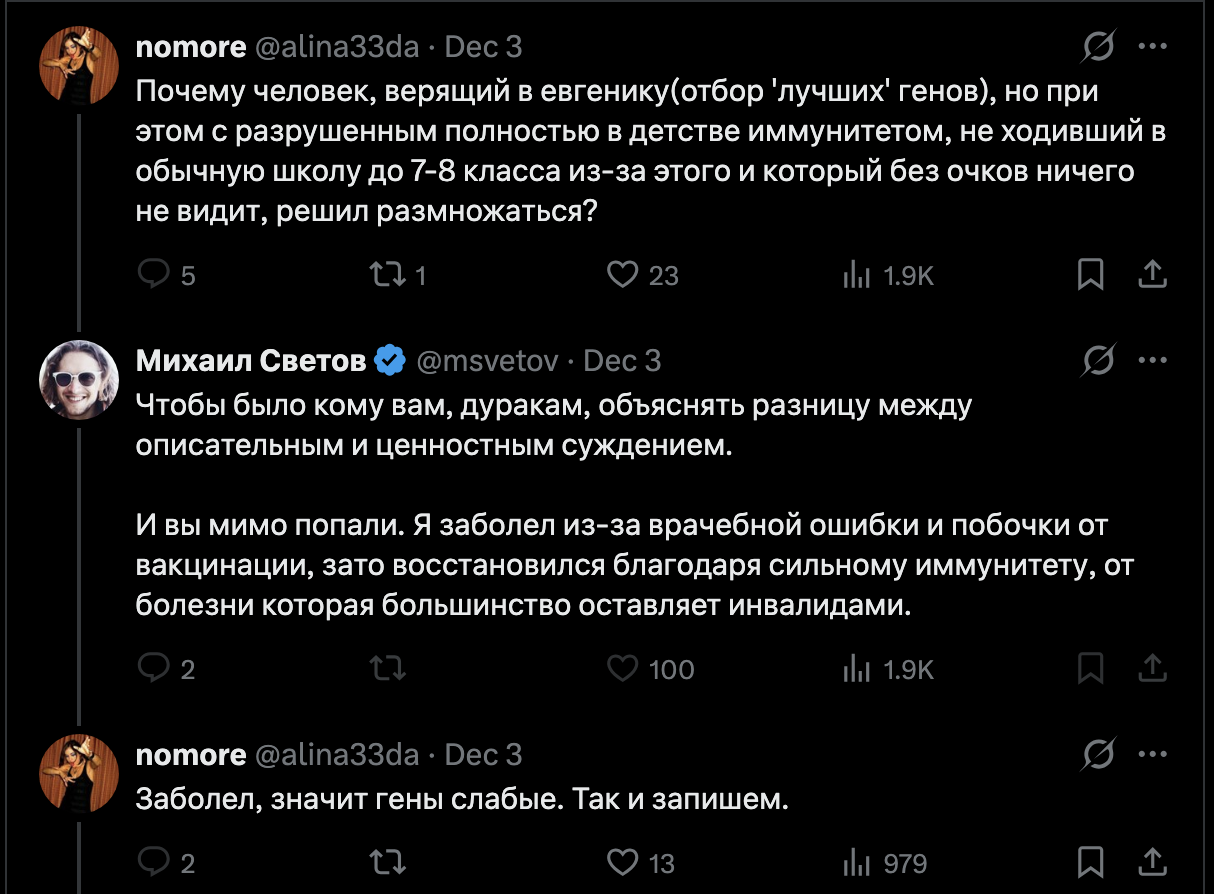This screenshot has width=1214, height=894.
Task: Reply to Михаил Светов's tweet
Action: (x=154, y=668)
